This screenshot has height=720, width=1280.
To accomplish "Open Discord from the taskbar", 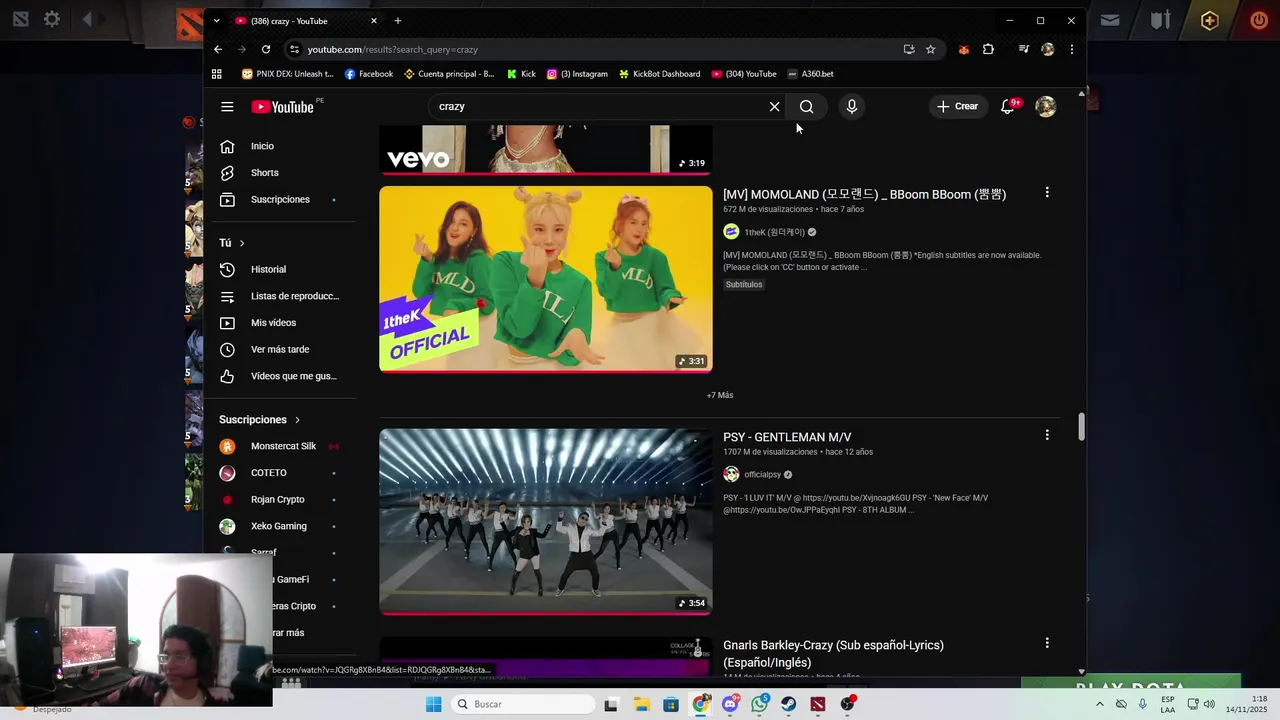I will point(731,704).
